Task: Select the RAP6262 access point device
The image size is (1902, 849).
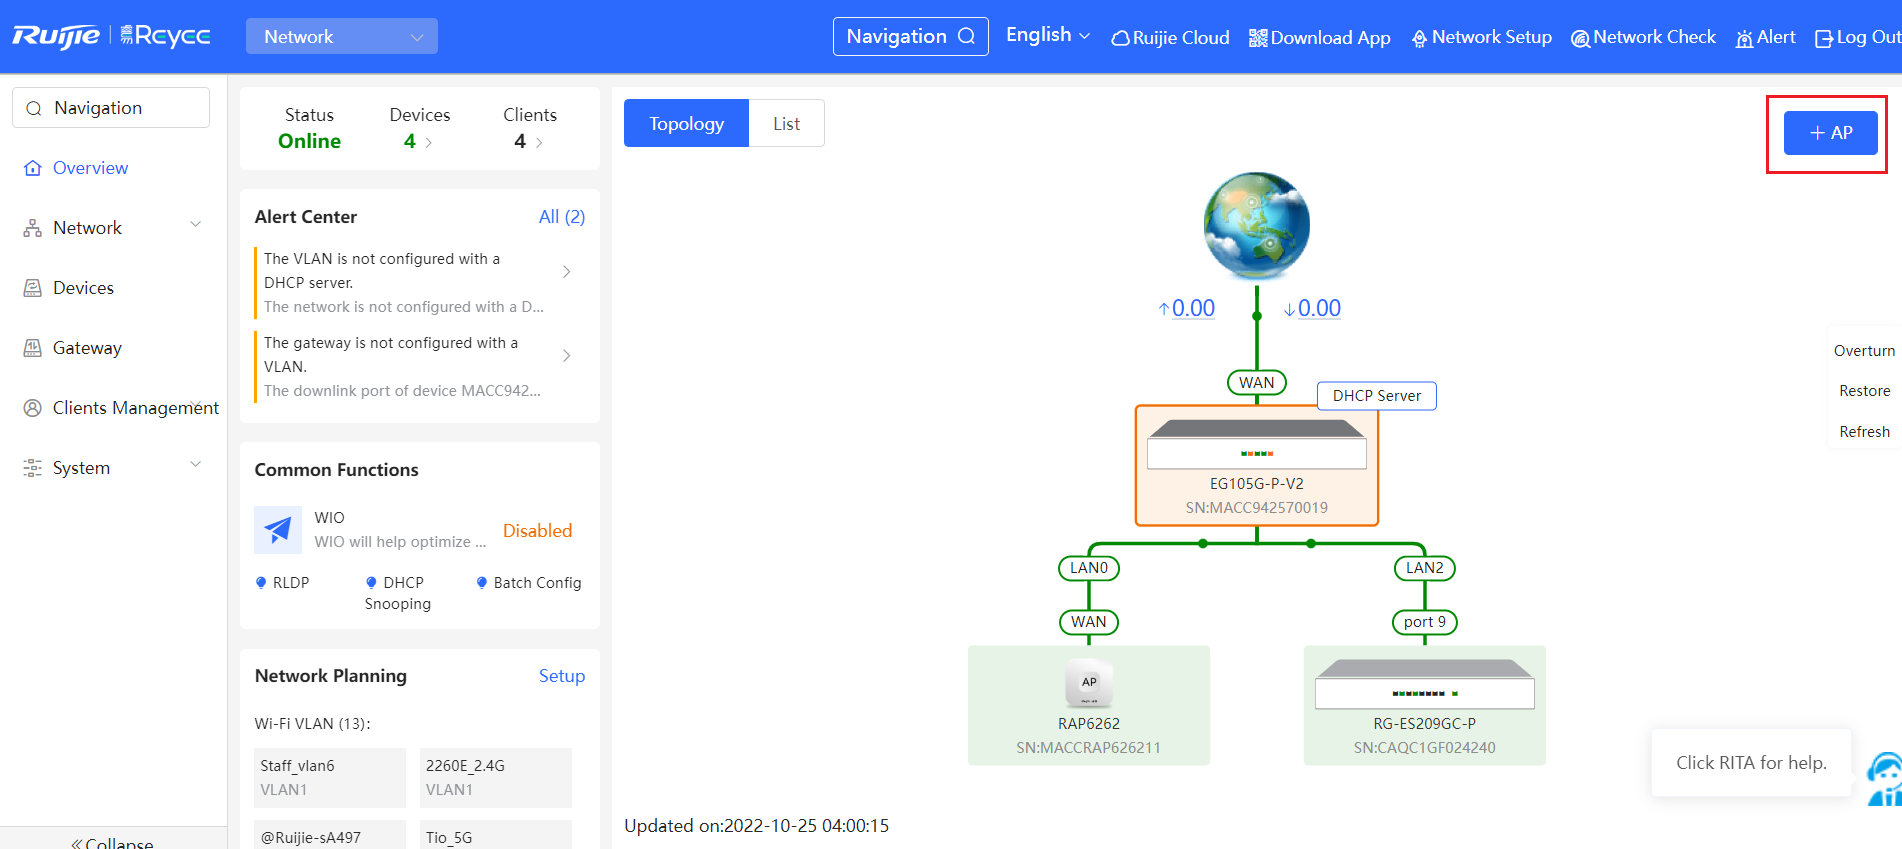Action: pyautogui.click(x=1089, y=705)
